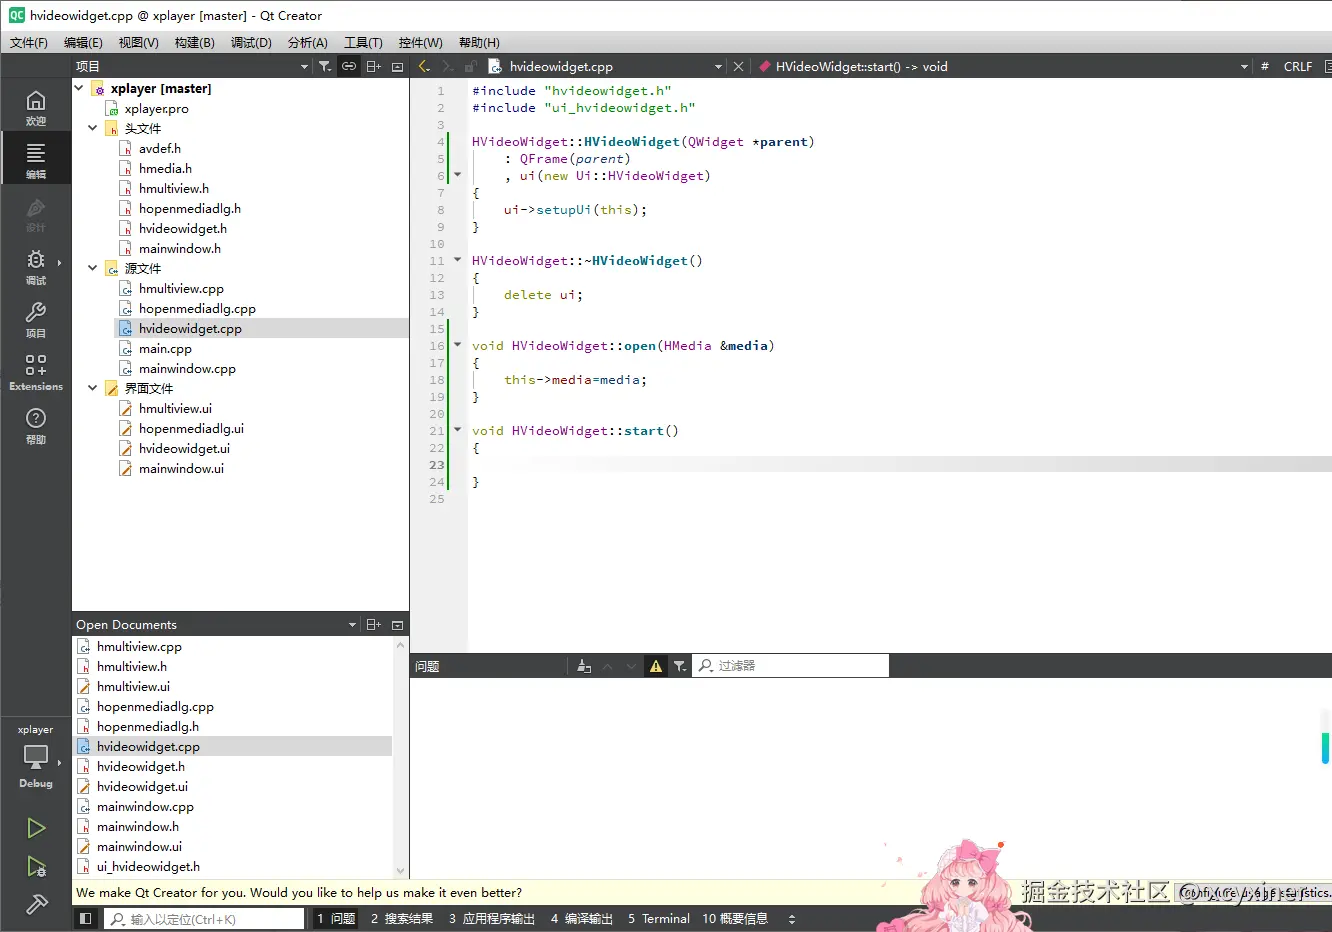
Task: Open the Welcome (欢迎) mode
Action: click(36, 106)
